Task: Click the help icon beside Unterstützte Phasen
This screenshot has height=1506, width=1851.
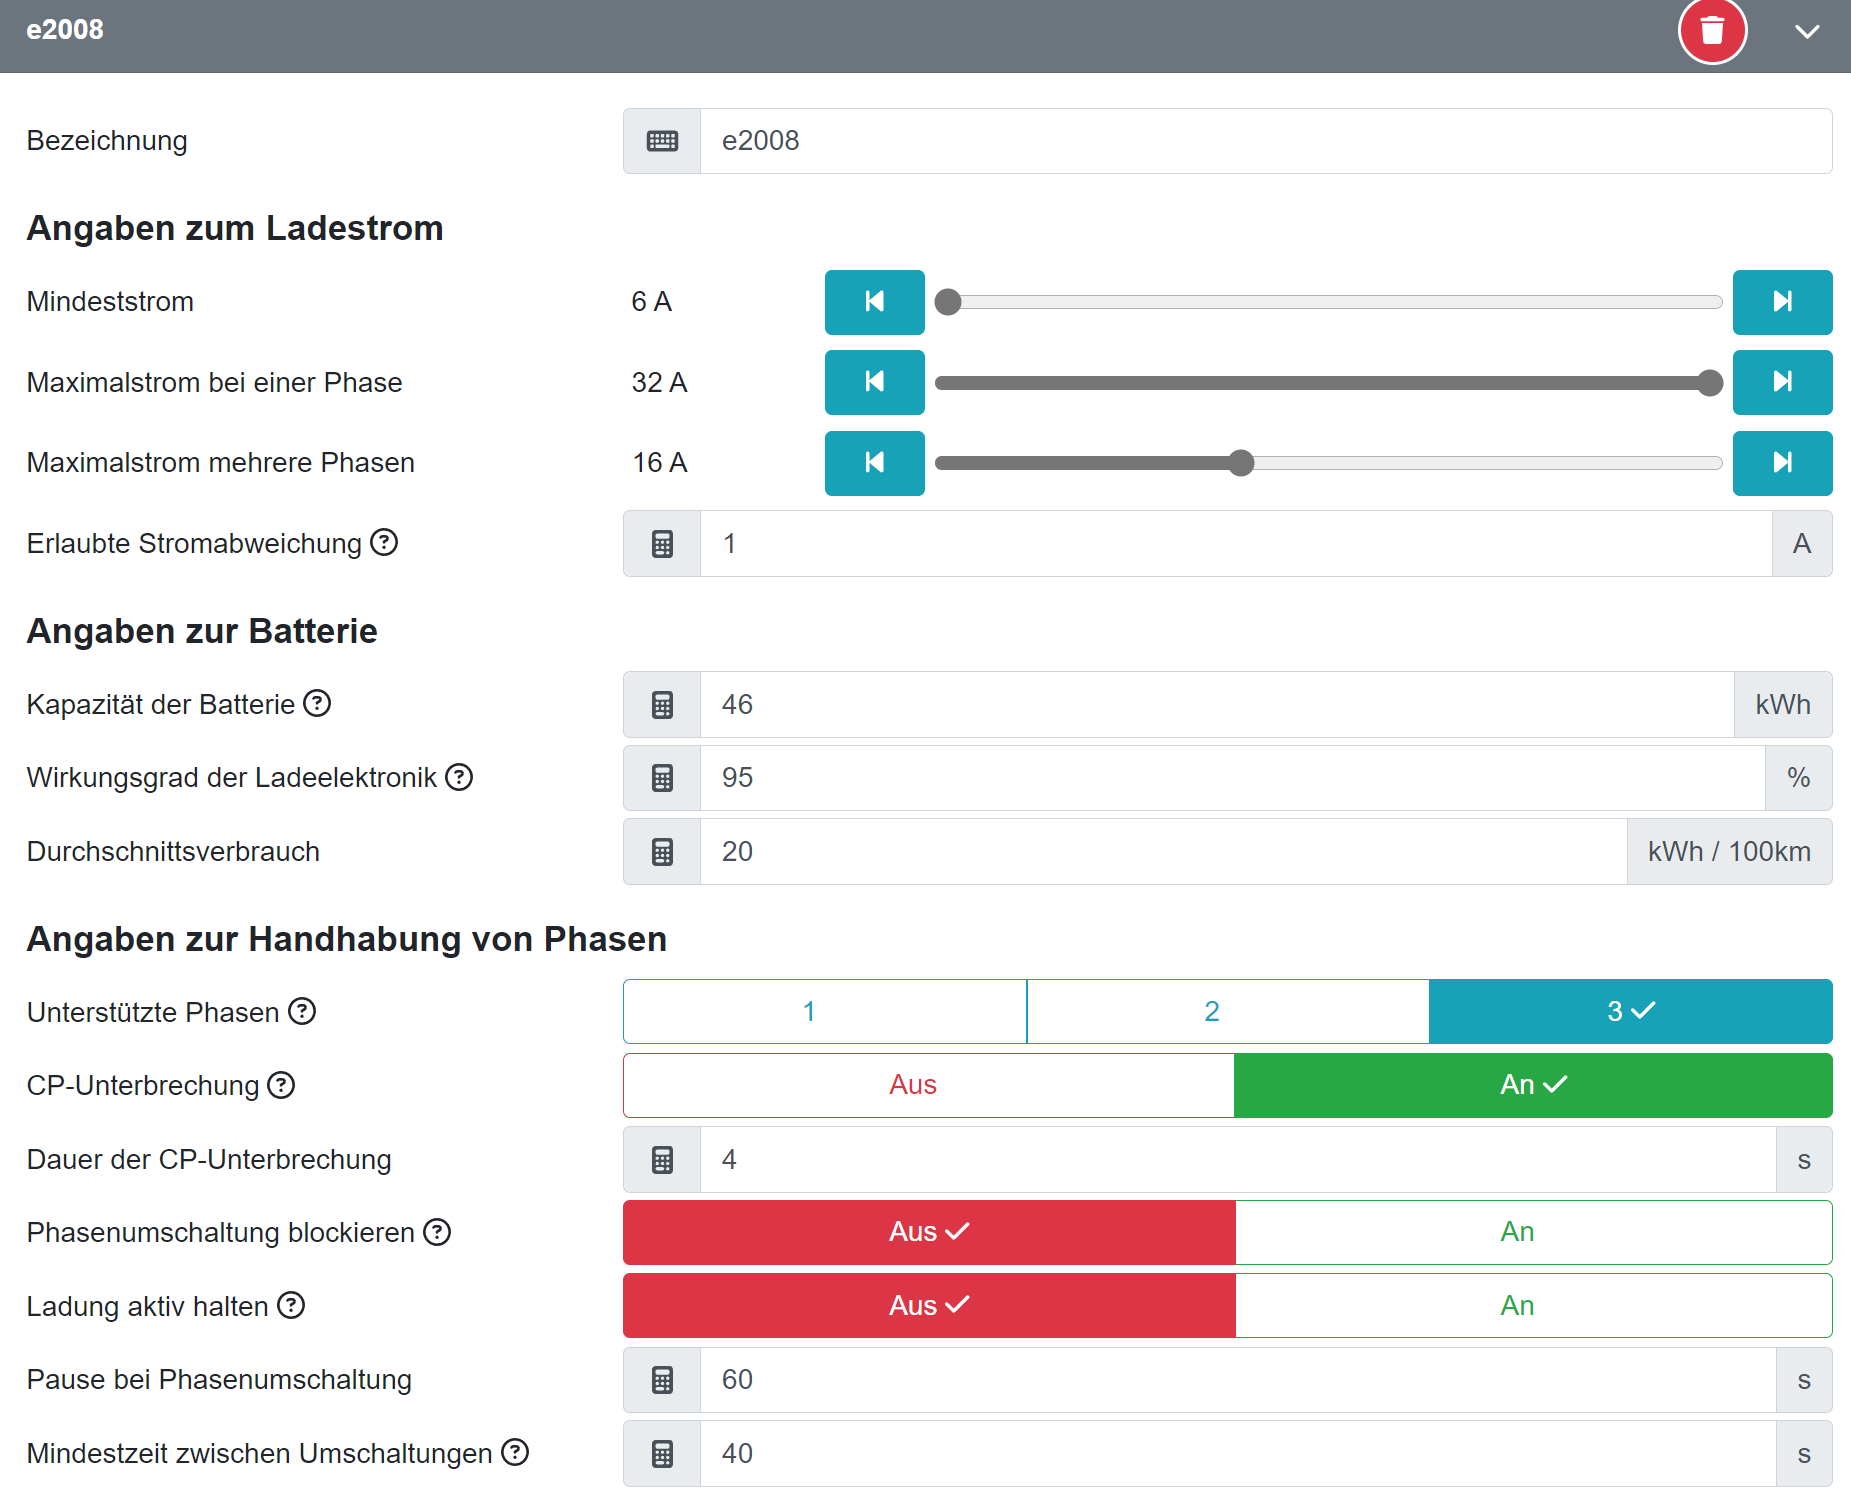Action: (302, 1011)
